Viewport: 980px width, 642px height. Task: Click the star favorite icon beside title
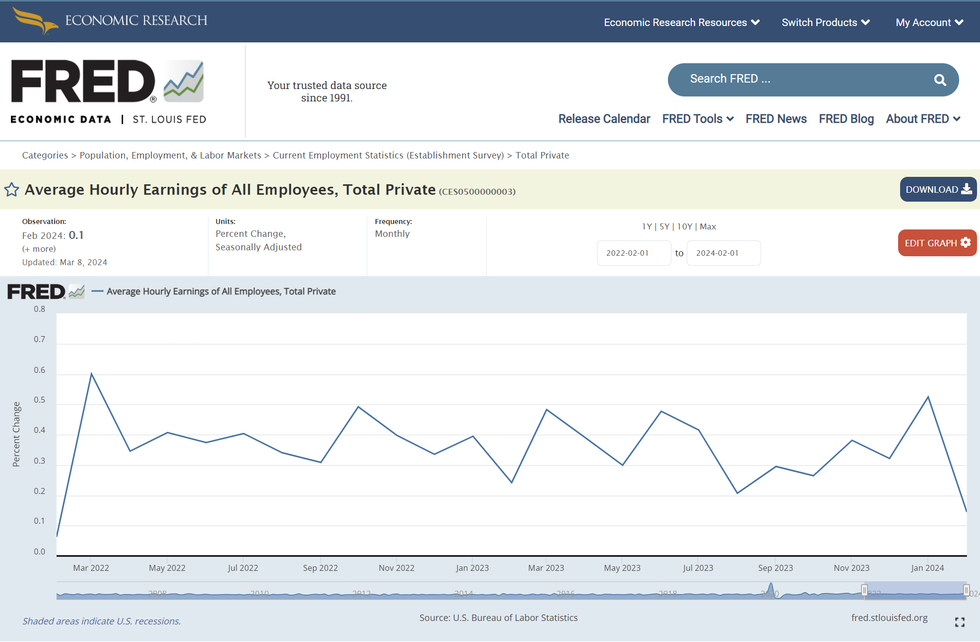(x=12, y=190)
